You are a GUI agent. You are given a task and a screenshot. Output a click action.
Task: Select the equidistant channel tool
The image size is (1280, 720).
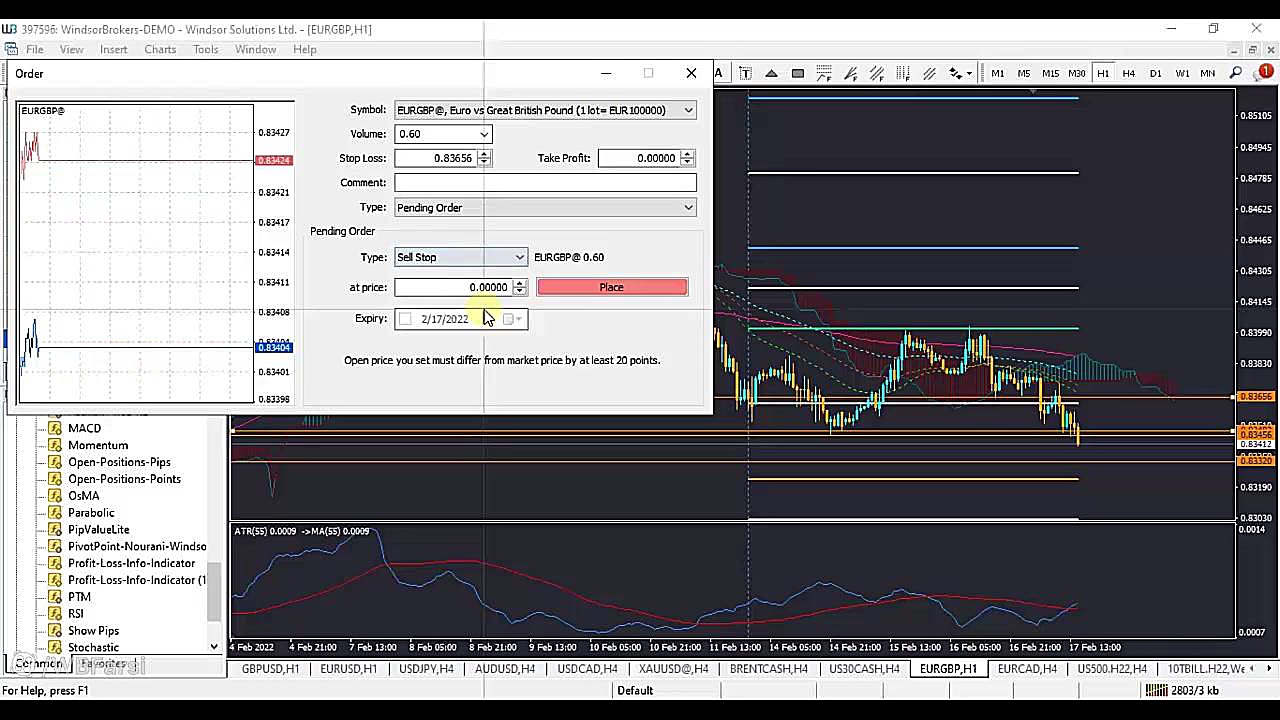point(928,73)
